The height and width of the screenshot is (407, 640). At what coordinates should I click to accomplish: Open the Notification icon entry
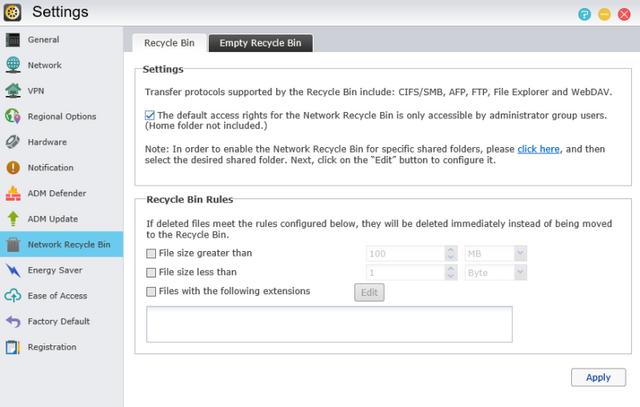tap(13, 168)
